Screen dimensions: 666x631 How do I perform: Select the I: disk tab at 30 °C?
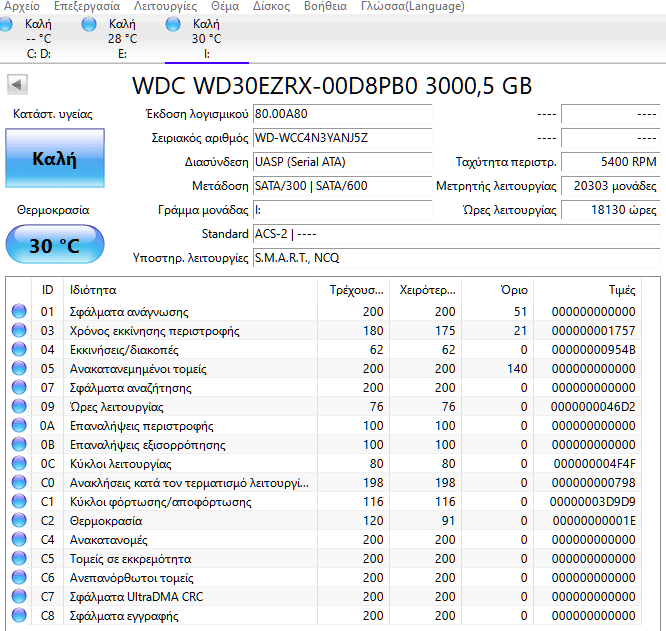206,39
